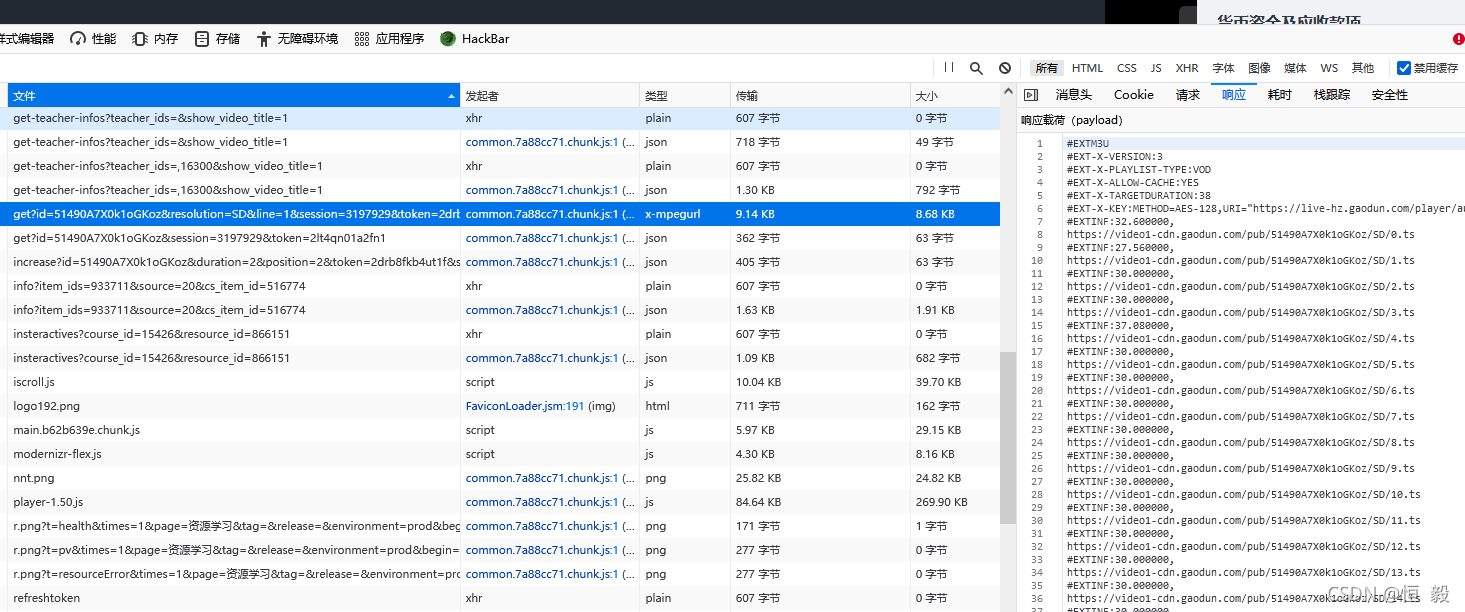The width and height of the screenshot is (1465, 612).
Task: Open the initiator link in player-1.50.js row
Action: click(x=542, y=502)
